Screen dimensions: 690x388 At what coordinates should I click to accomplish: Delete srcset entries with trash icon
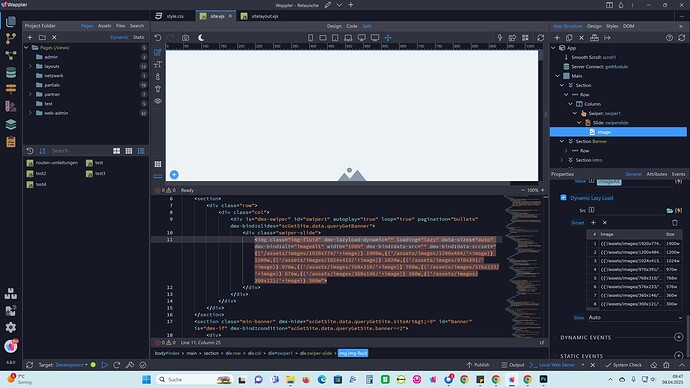(675, 223)
